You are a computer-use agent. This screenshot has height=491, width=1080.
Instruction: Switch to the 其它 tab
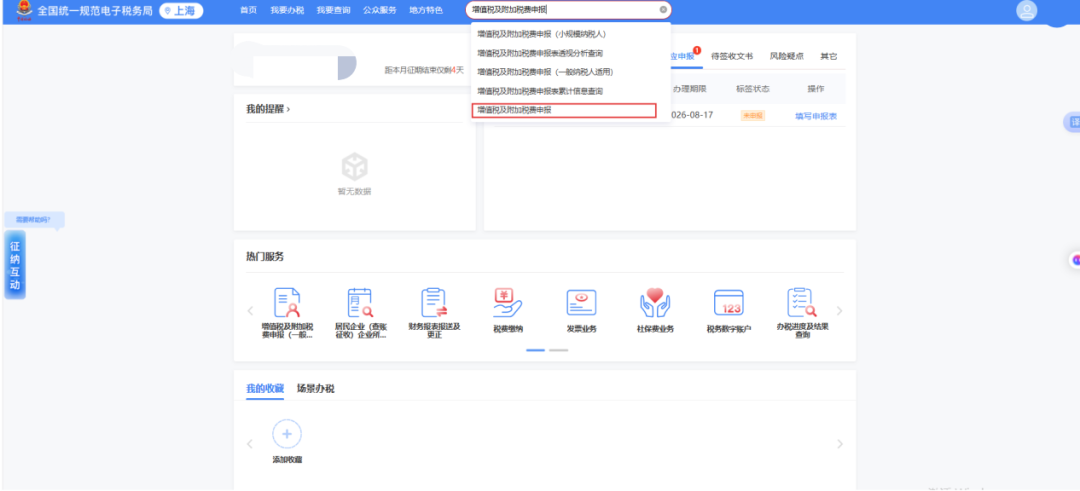(829, 56)
